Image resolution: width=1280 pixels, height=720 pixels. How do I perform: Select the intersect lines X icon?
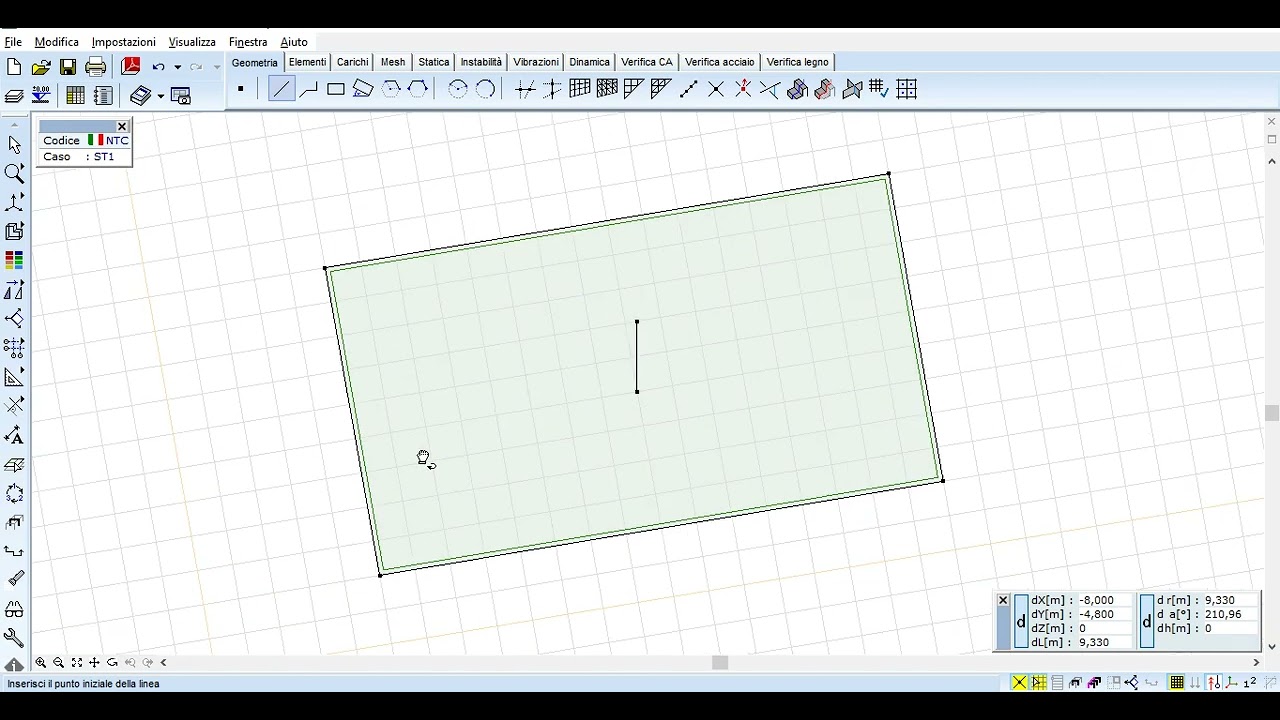[716, 89]
